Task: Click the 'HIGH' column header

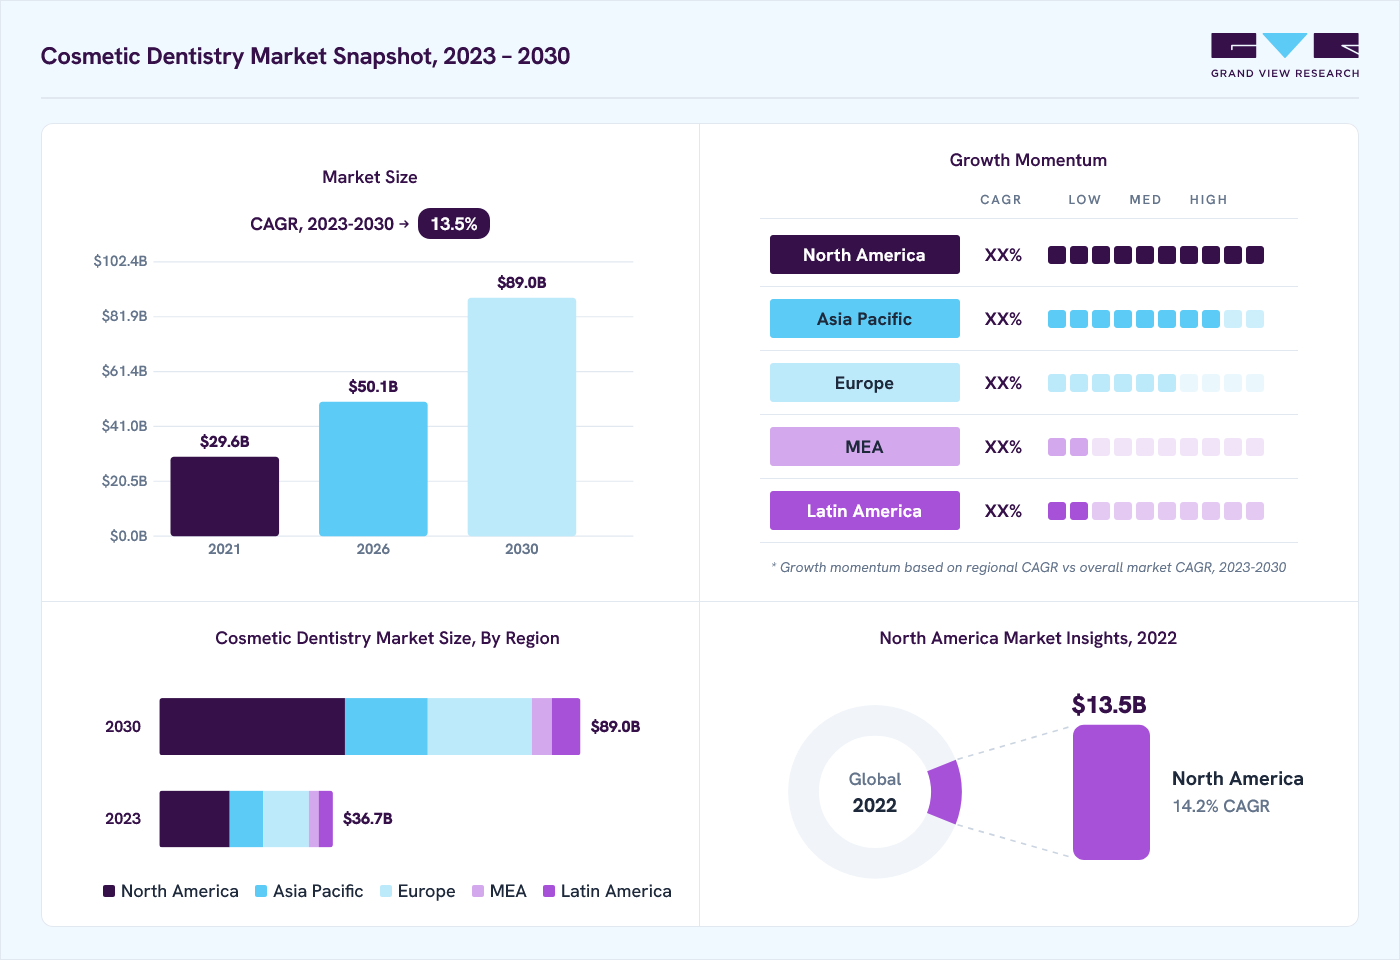Action: (1208, 200)
